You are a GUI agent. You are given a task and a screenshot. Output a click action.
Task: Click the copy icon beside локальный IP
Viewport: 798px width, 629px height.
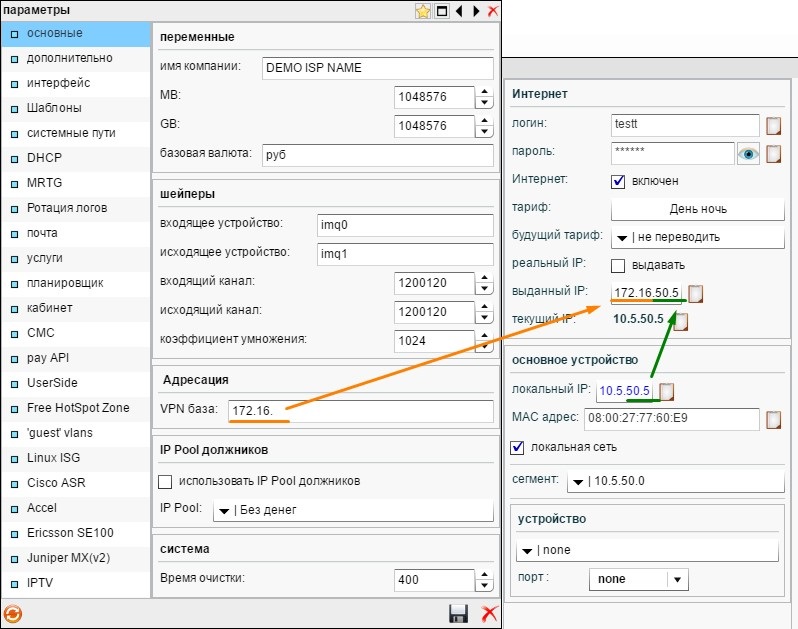coord(667,391)
